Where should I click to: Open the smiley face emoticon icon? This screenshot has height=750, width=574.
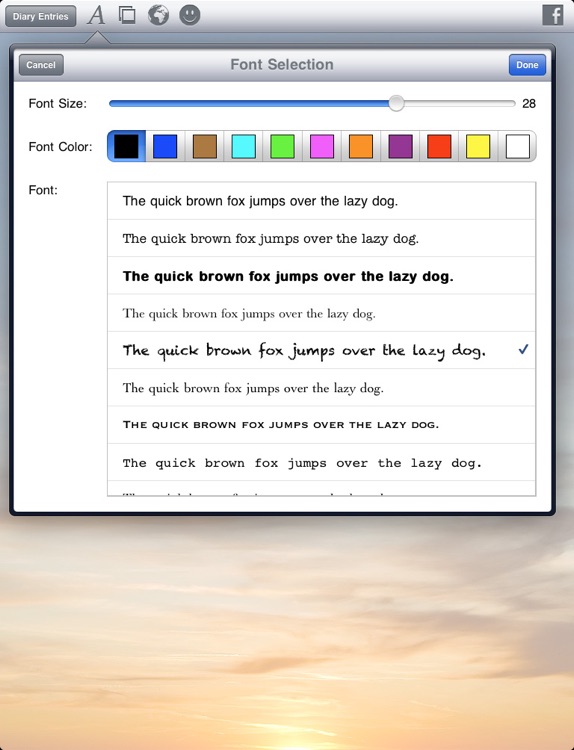tap(190, 15)
